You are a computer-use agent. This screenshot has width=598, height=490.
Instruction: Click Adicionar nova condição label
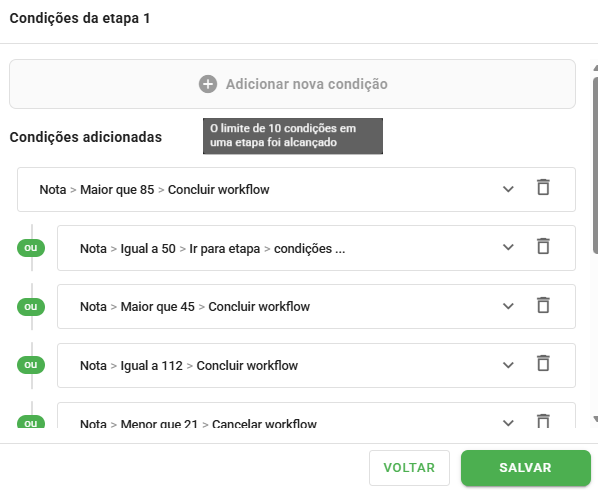307,84
